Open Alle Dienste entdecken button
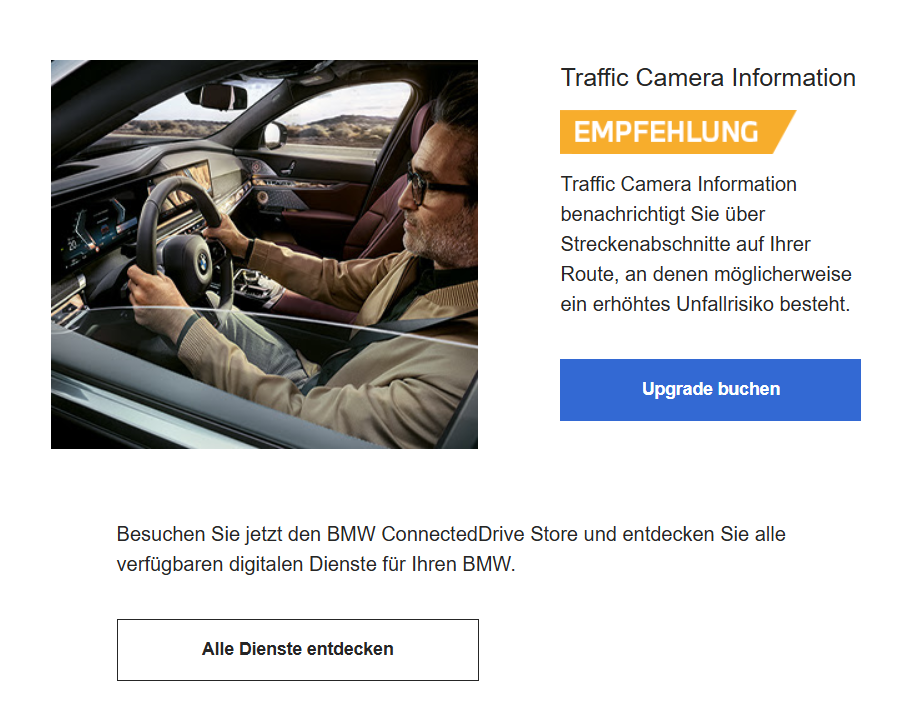The height and width of the screenshot is (709, 908). pyautogui.click(x=298, y=649)
